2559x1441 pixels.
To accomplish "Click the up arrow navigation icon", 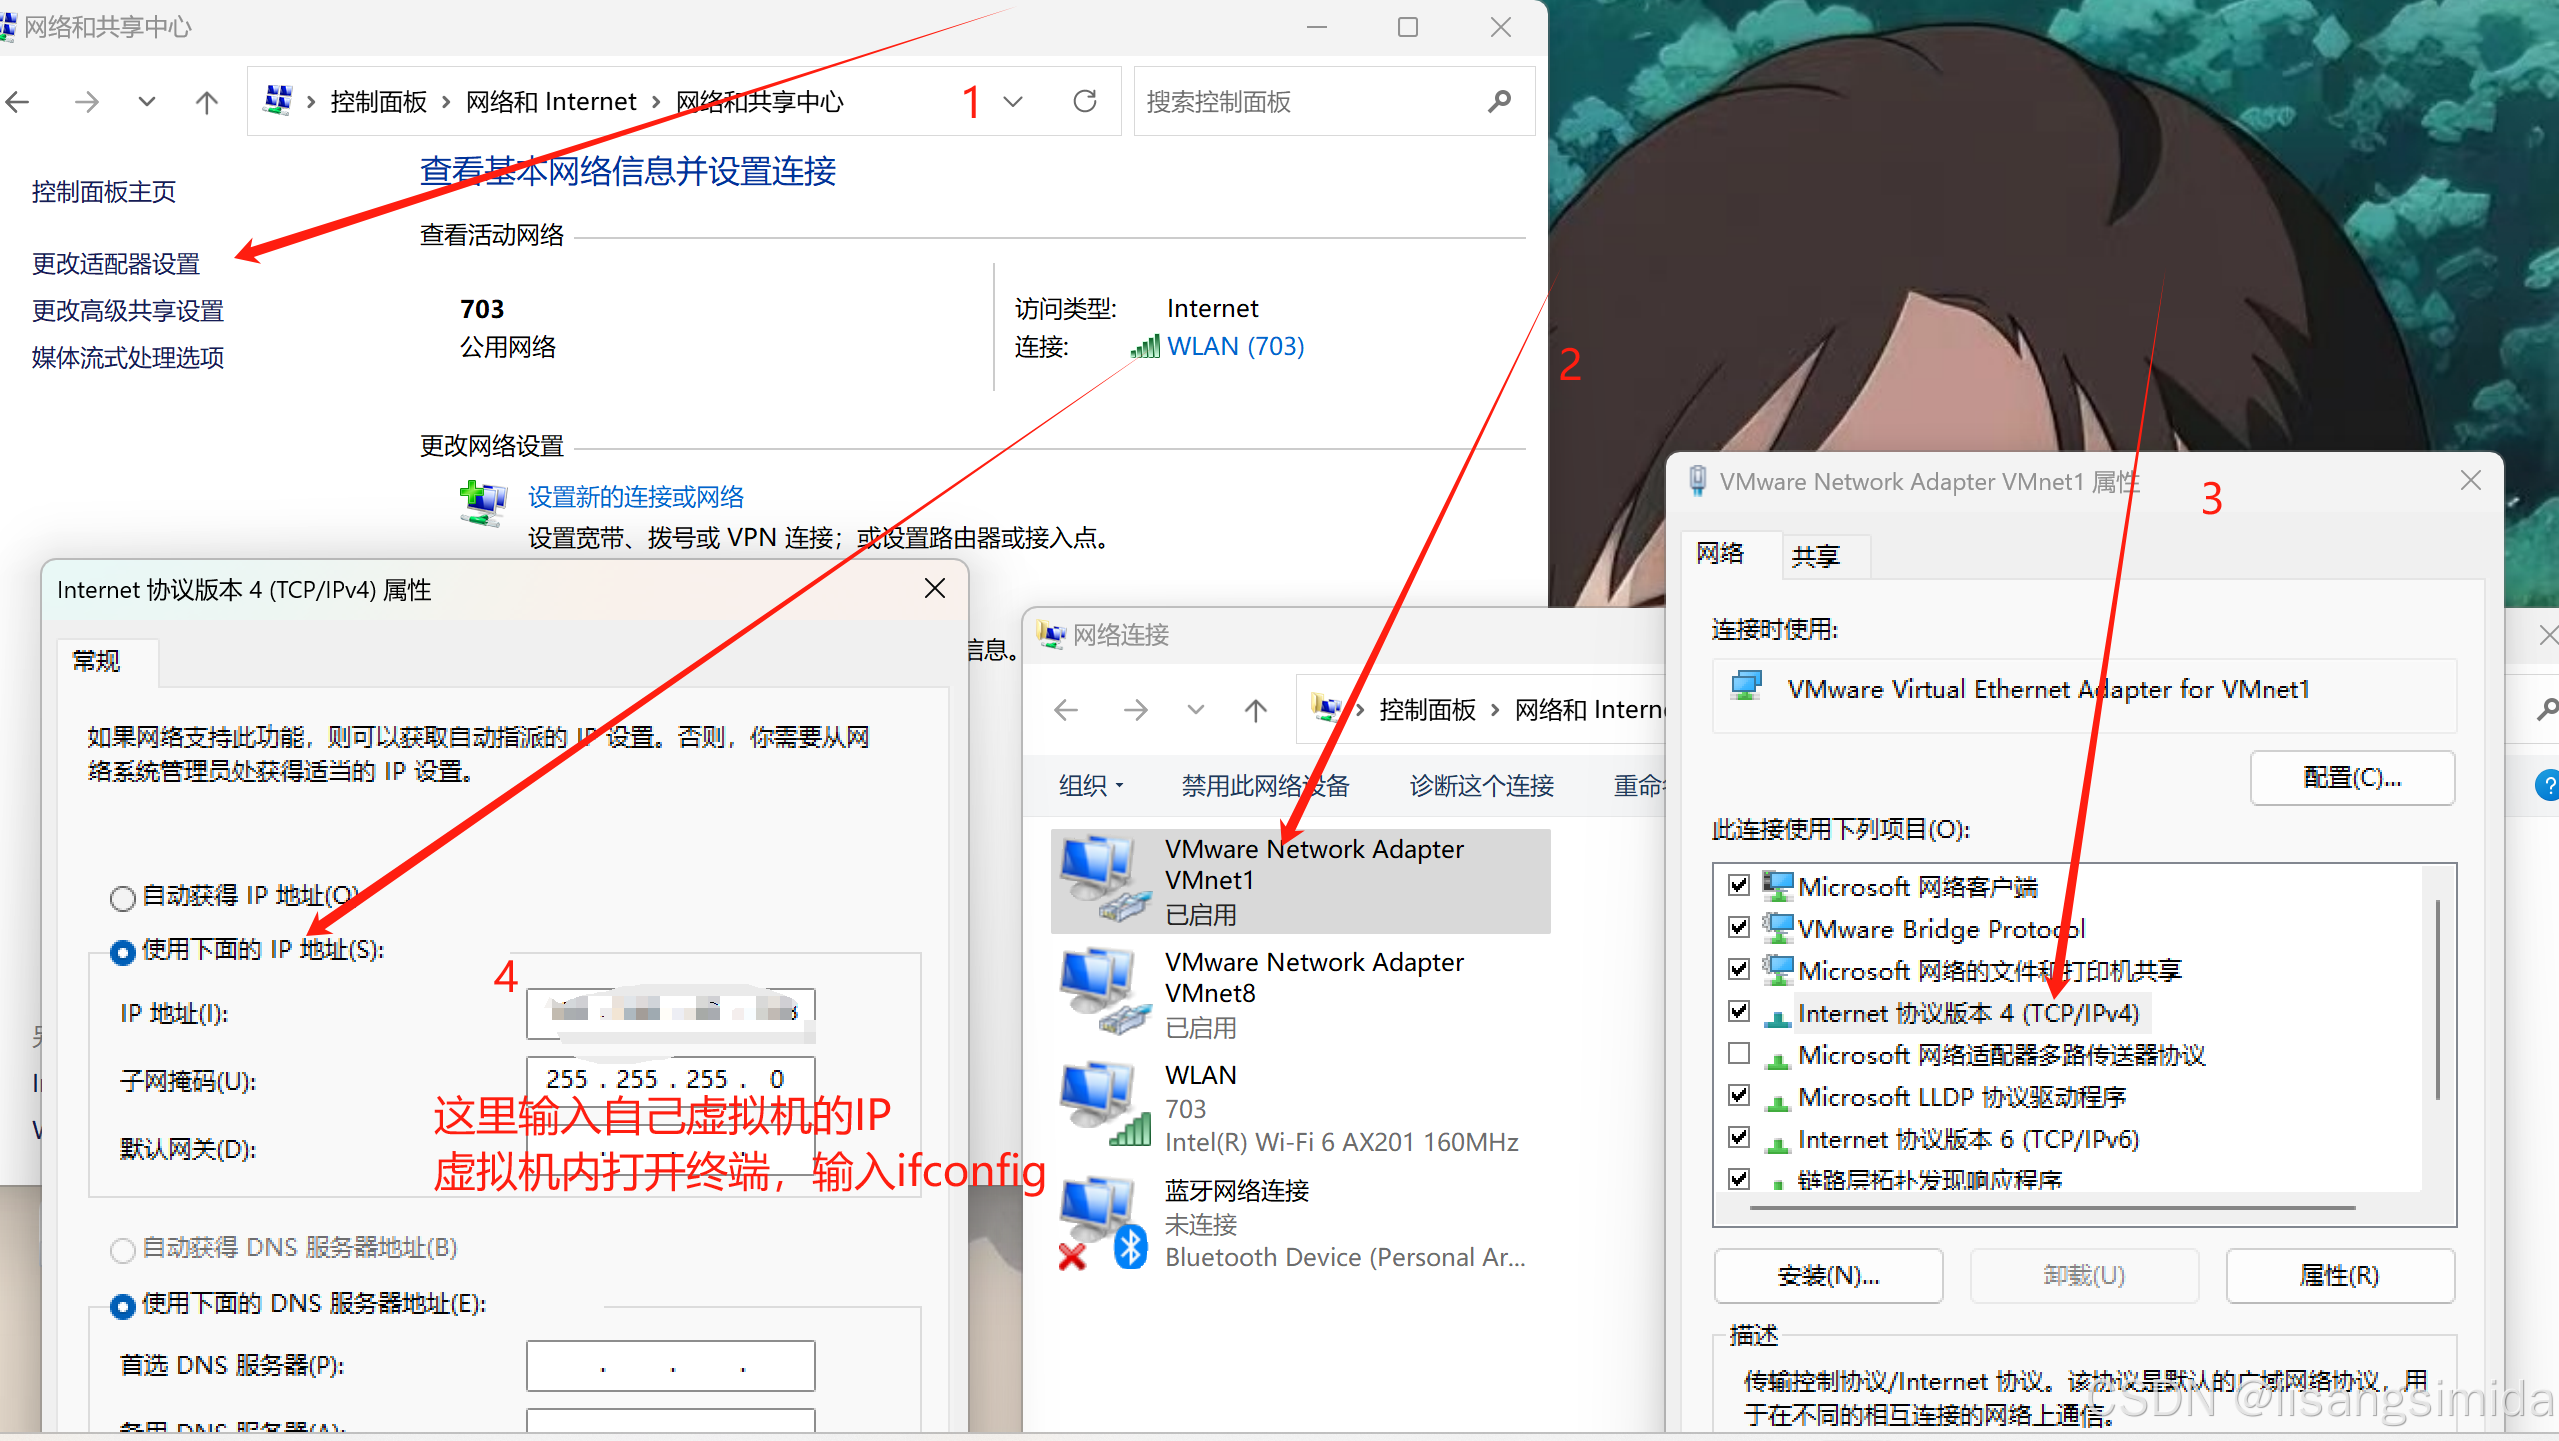I will [206, 102].
